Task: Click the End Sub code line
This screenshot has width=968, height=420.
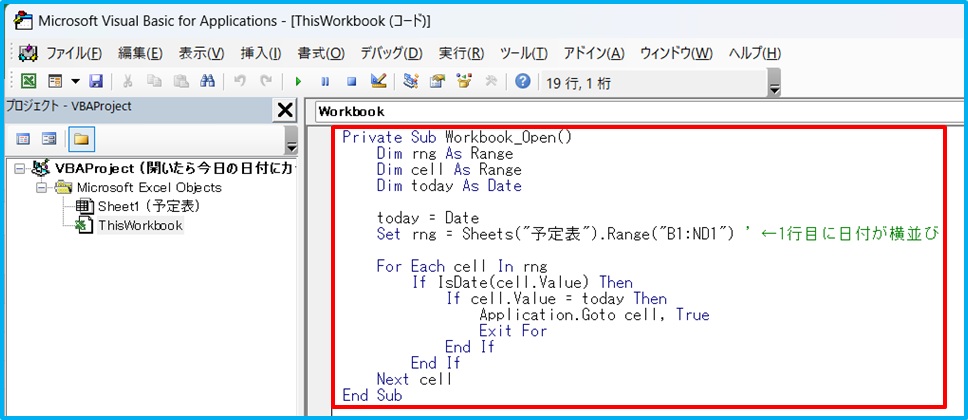Action: tap(372, 395)
